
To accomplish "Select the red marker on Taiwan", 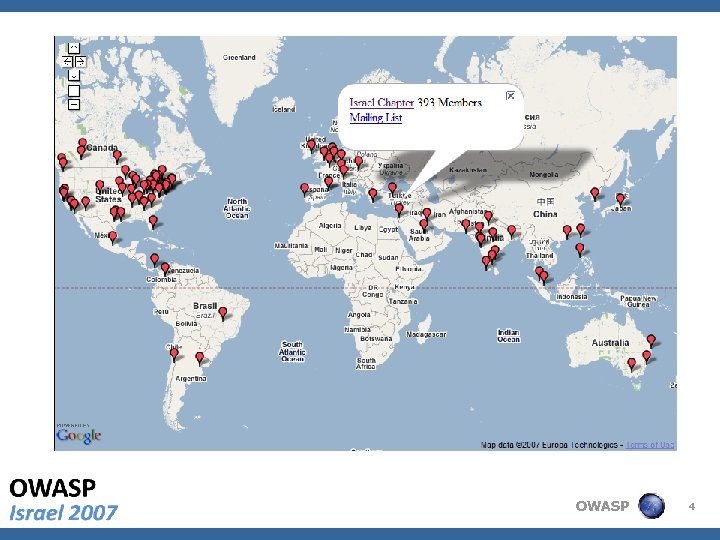I will tap(580, 229).
